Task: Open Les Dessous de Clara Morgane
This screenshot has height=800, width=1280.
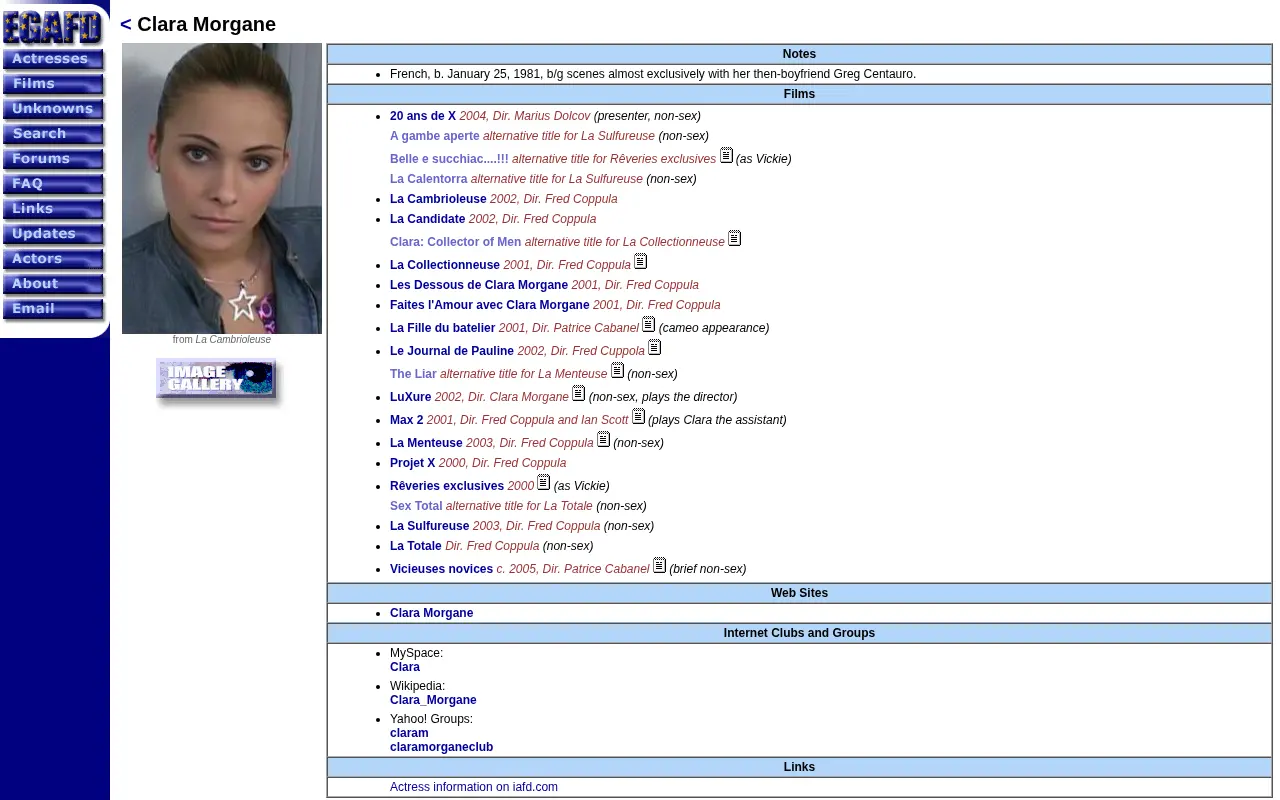Action: point(479,285)
